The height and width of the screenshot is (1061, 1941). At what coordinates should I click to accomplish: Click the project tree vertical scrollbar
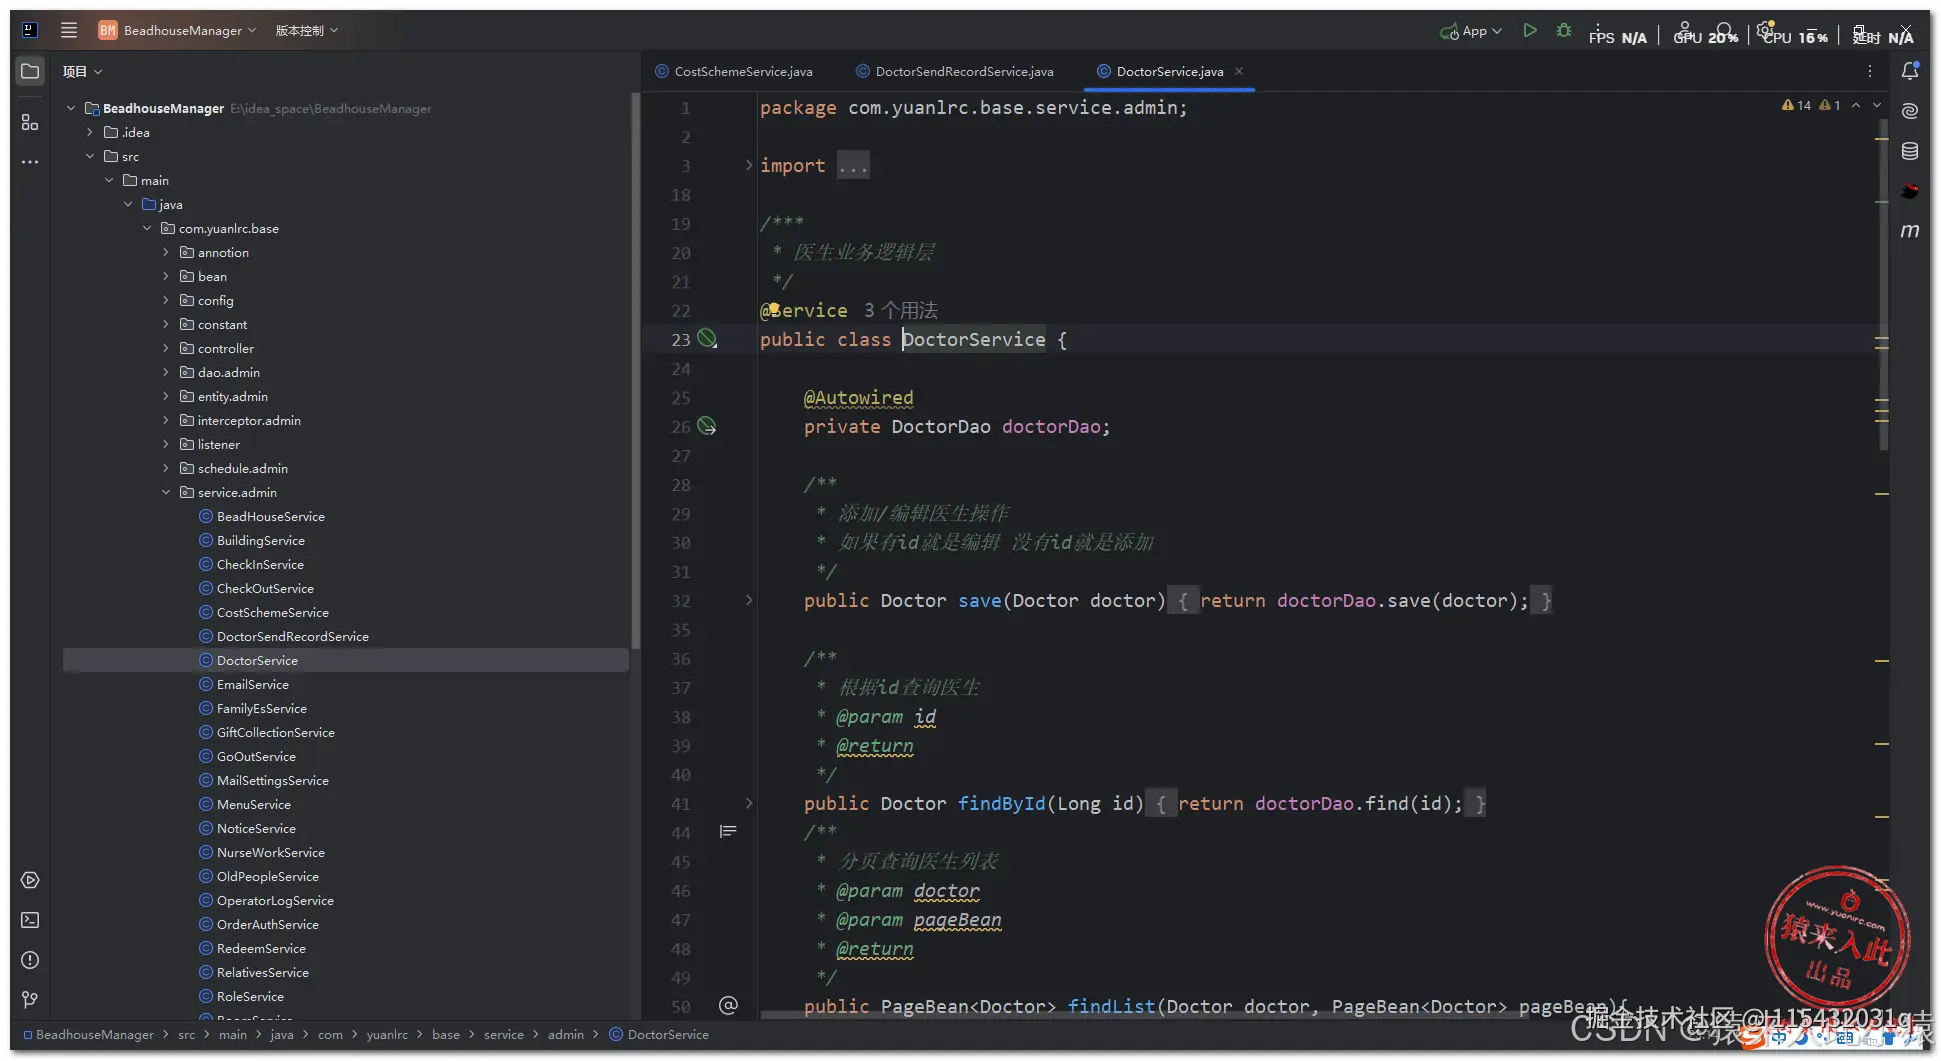pyautogui.click(x=635, y=370)
